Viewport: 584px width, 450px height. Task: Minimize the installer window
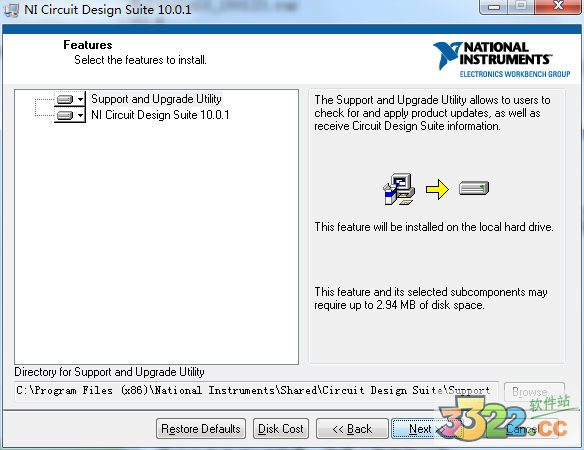(493, 7)
